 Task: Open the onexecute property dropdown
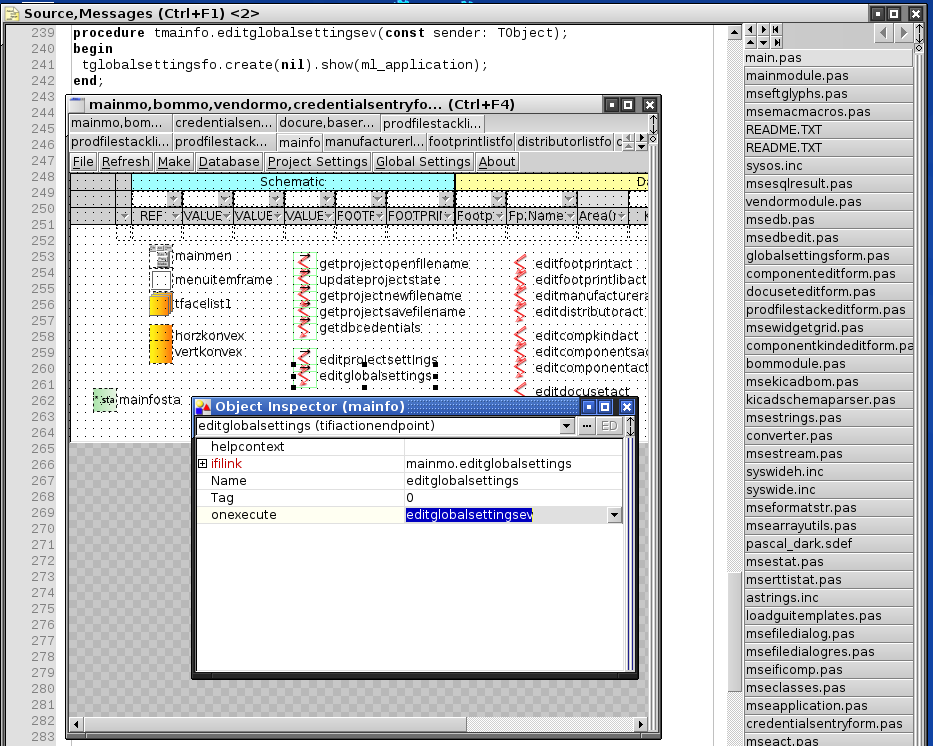pyautogui.click(x=613, y=515)
